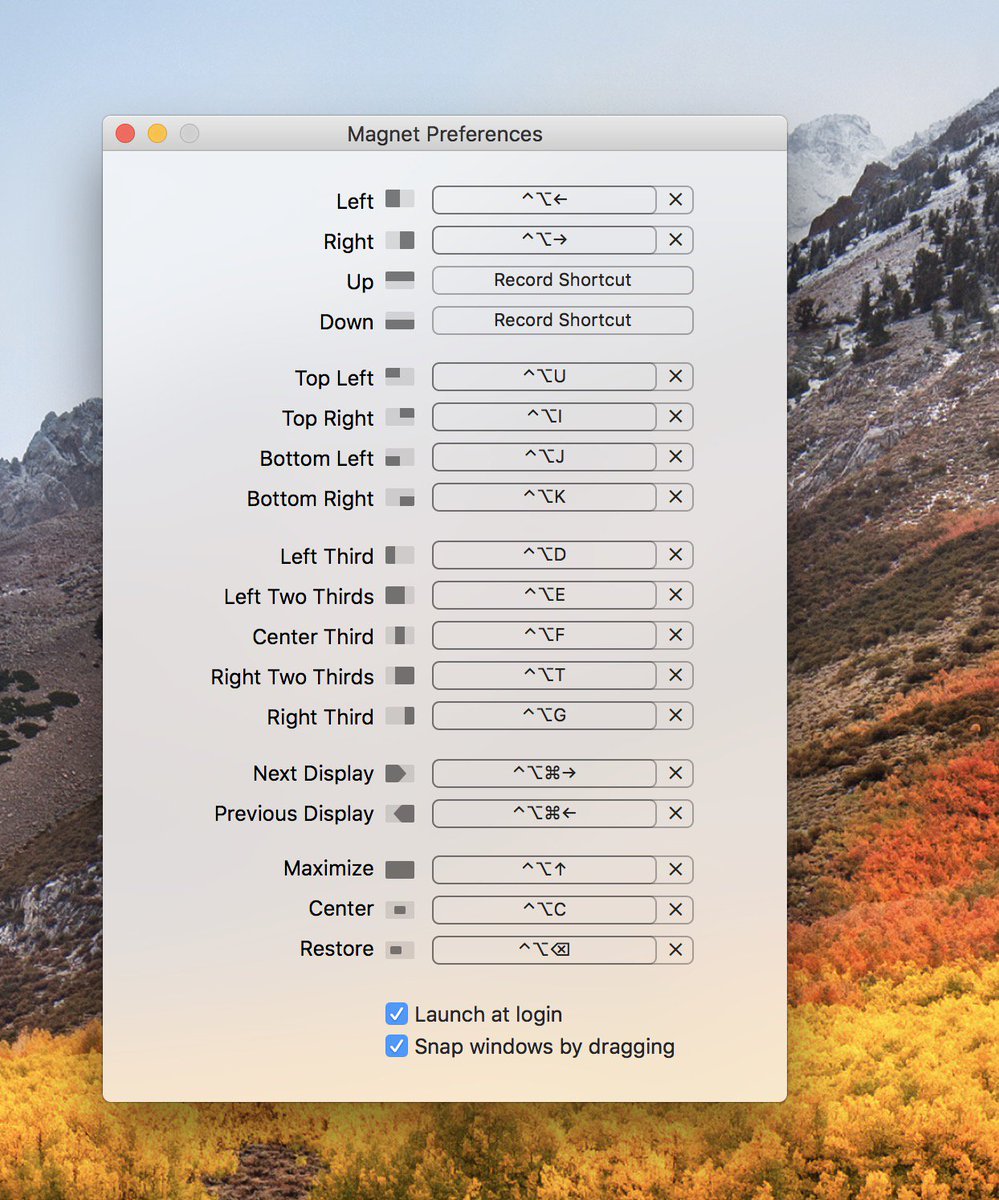Click the Down half layout icon
The width and height of the screenshot is (999, 1200).
coord(400,321)
